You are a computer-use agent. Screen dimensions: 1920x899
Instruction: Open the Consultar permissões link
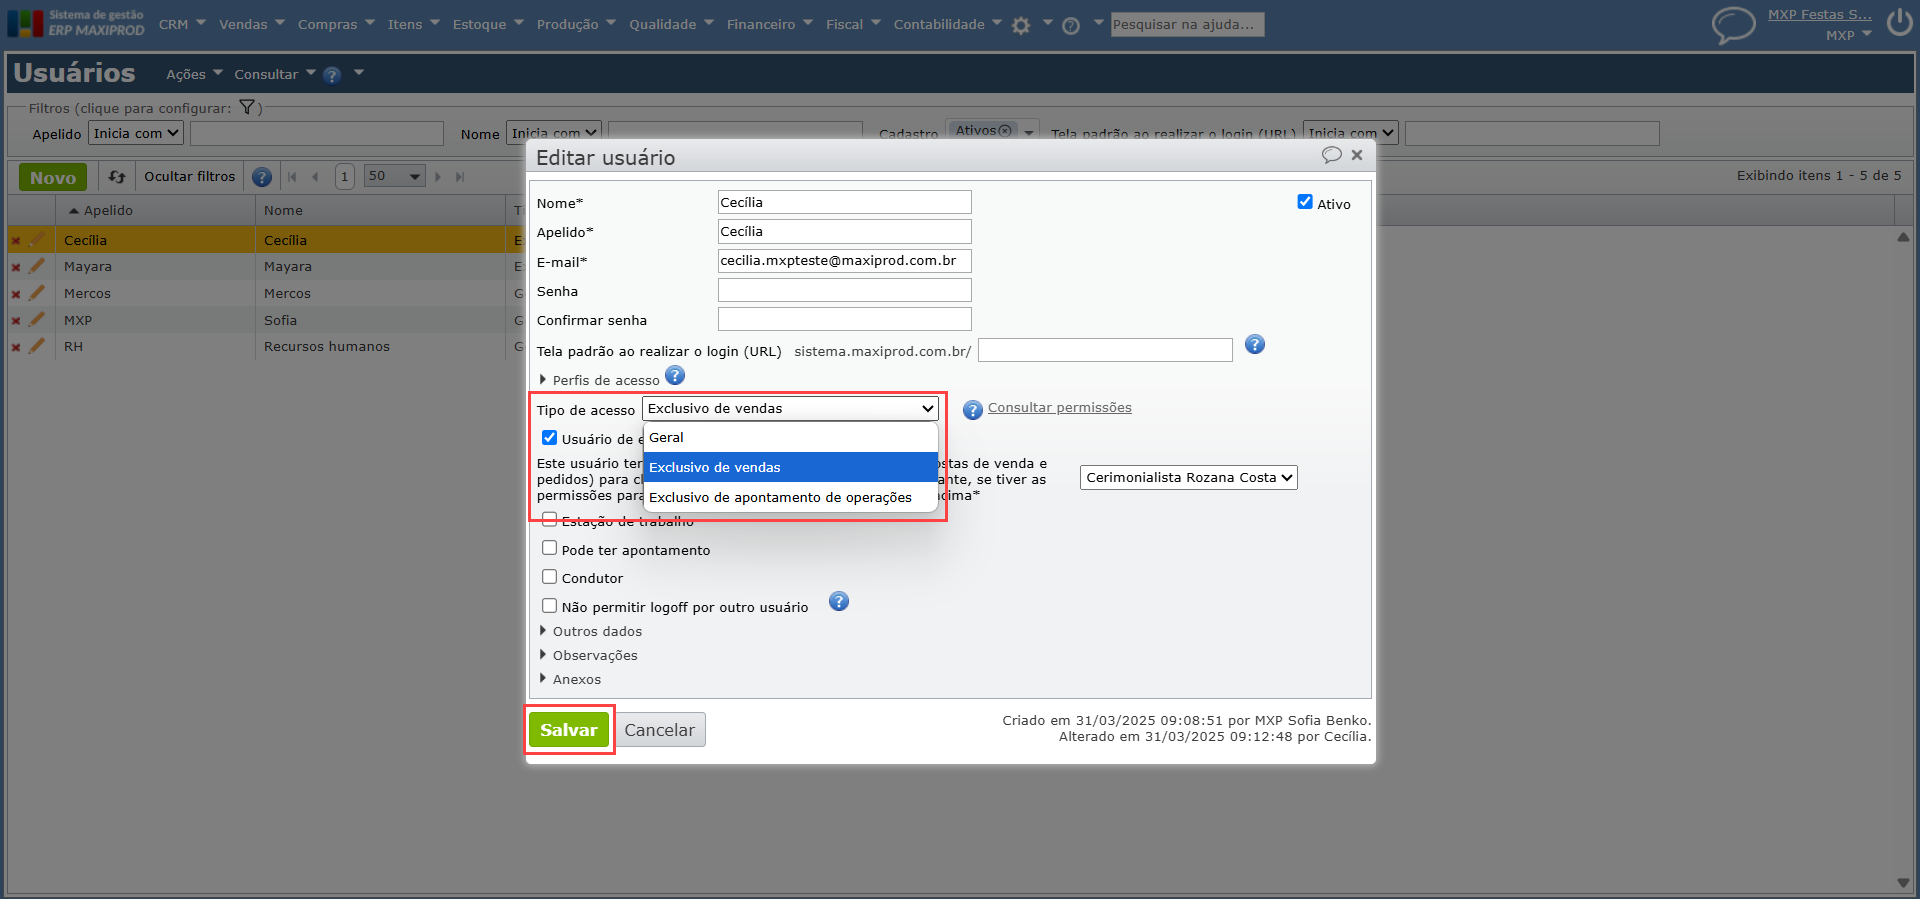pos(1060,408)
